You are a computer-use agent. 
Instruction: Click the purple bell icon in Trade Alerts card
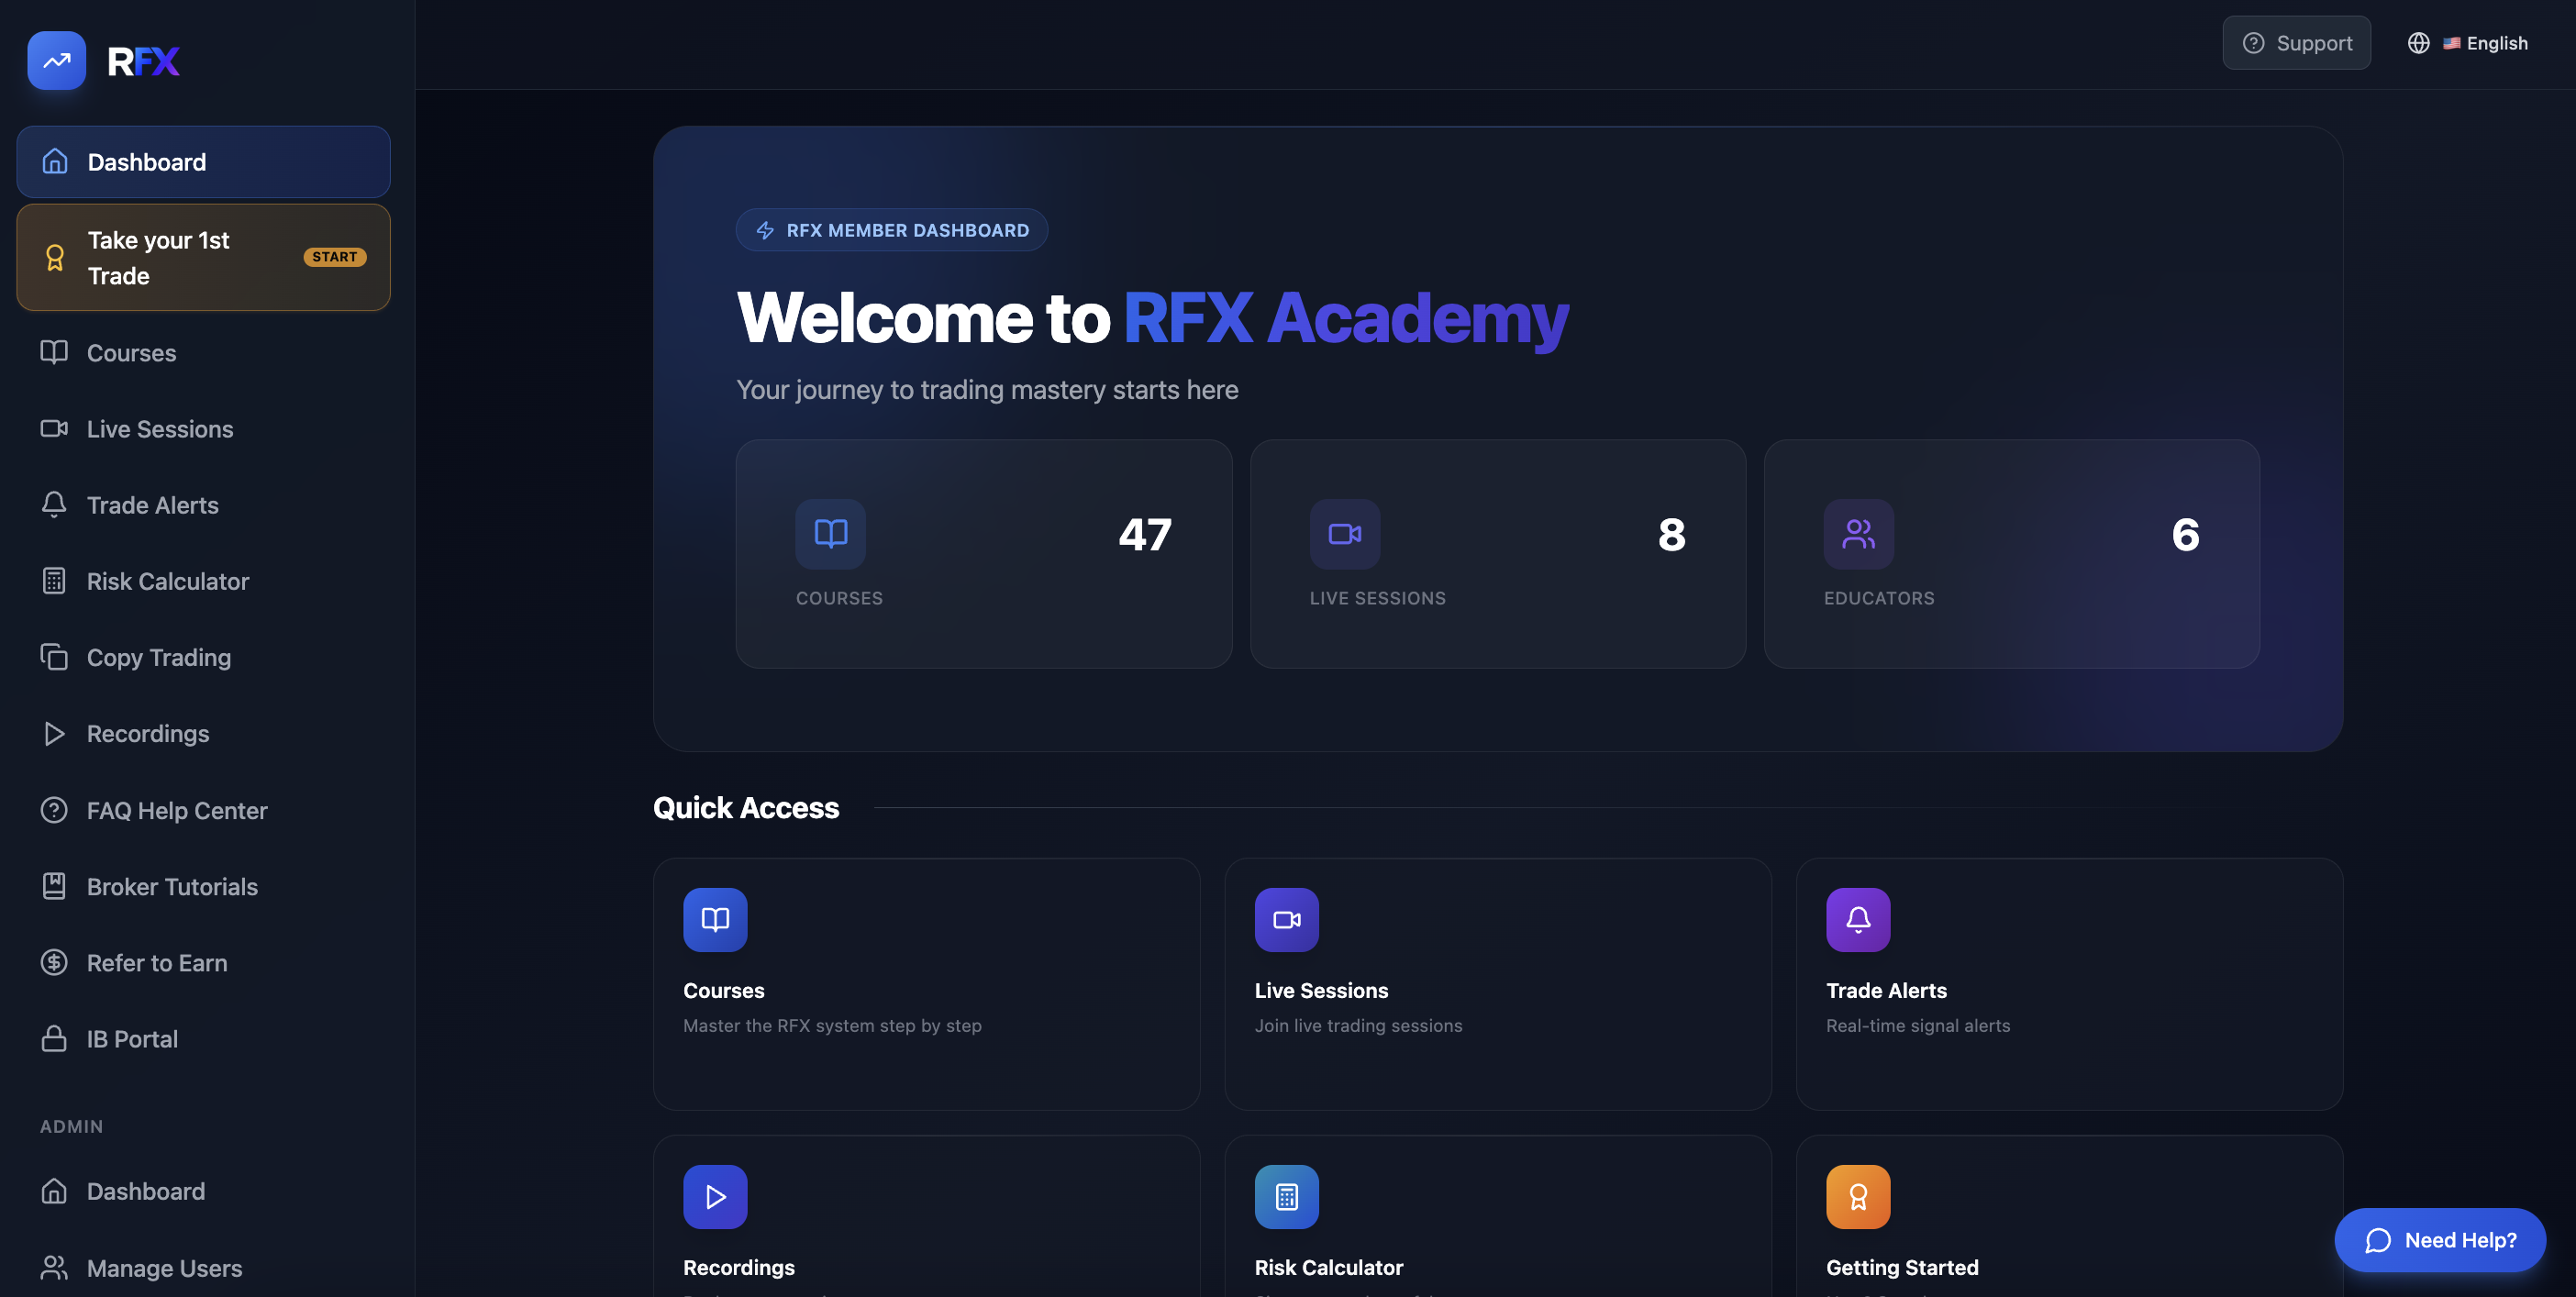[x=1858, y=920]
